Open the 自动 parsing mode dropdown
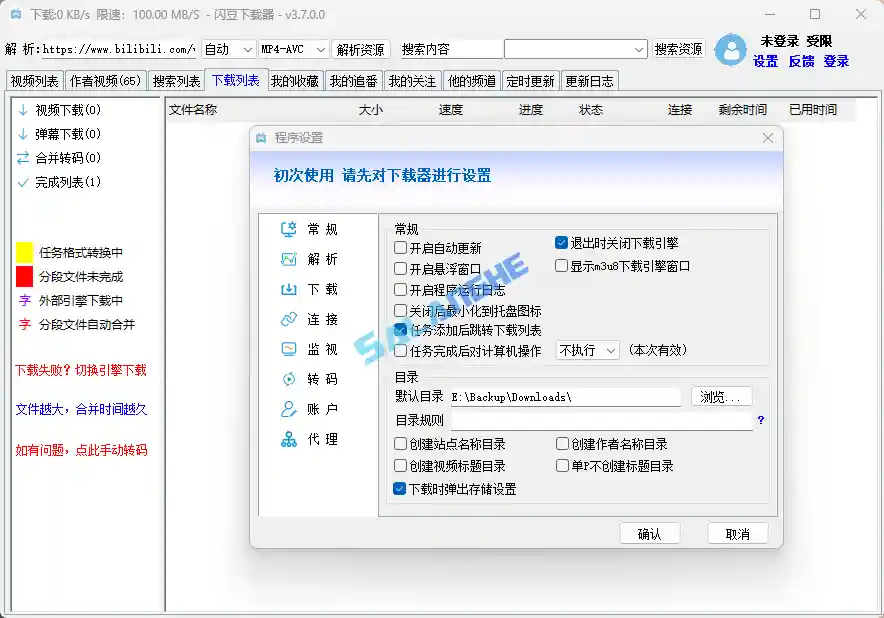Image resolution: width=884 pixels, height=618 pixels. pyautogui.click(x=228, y=48)
